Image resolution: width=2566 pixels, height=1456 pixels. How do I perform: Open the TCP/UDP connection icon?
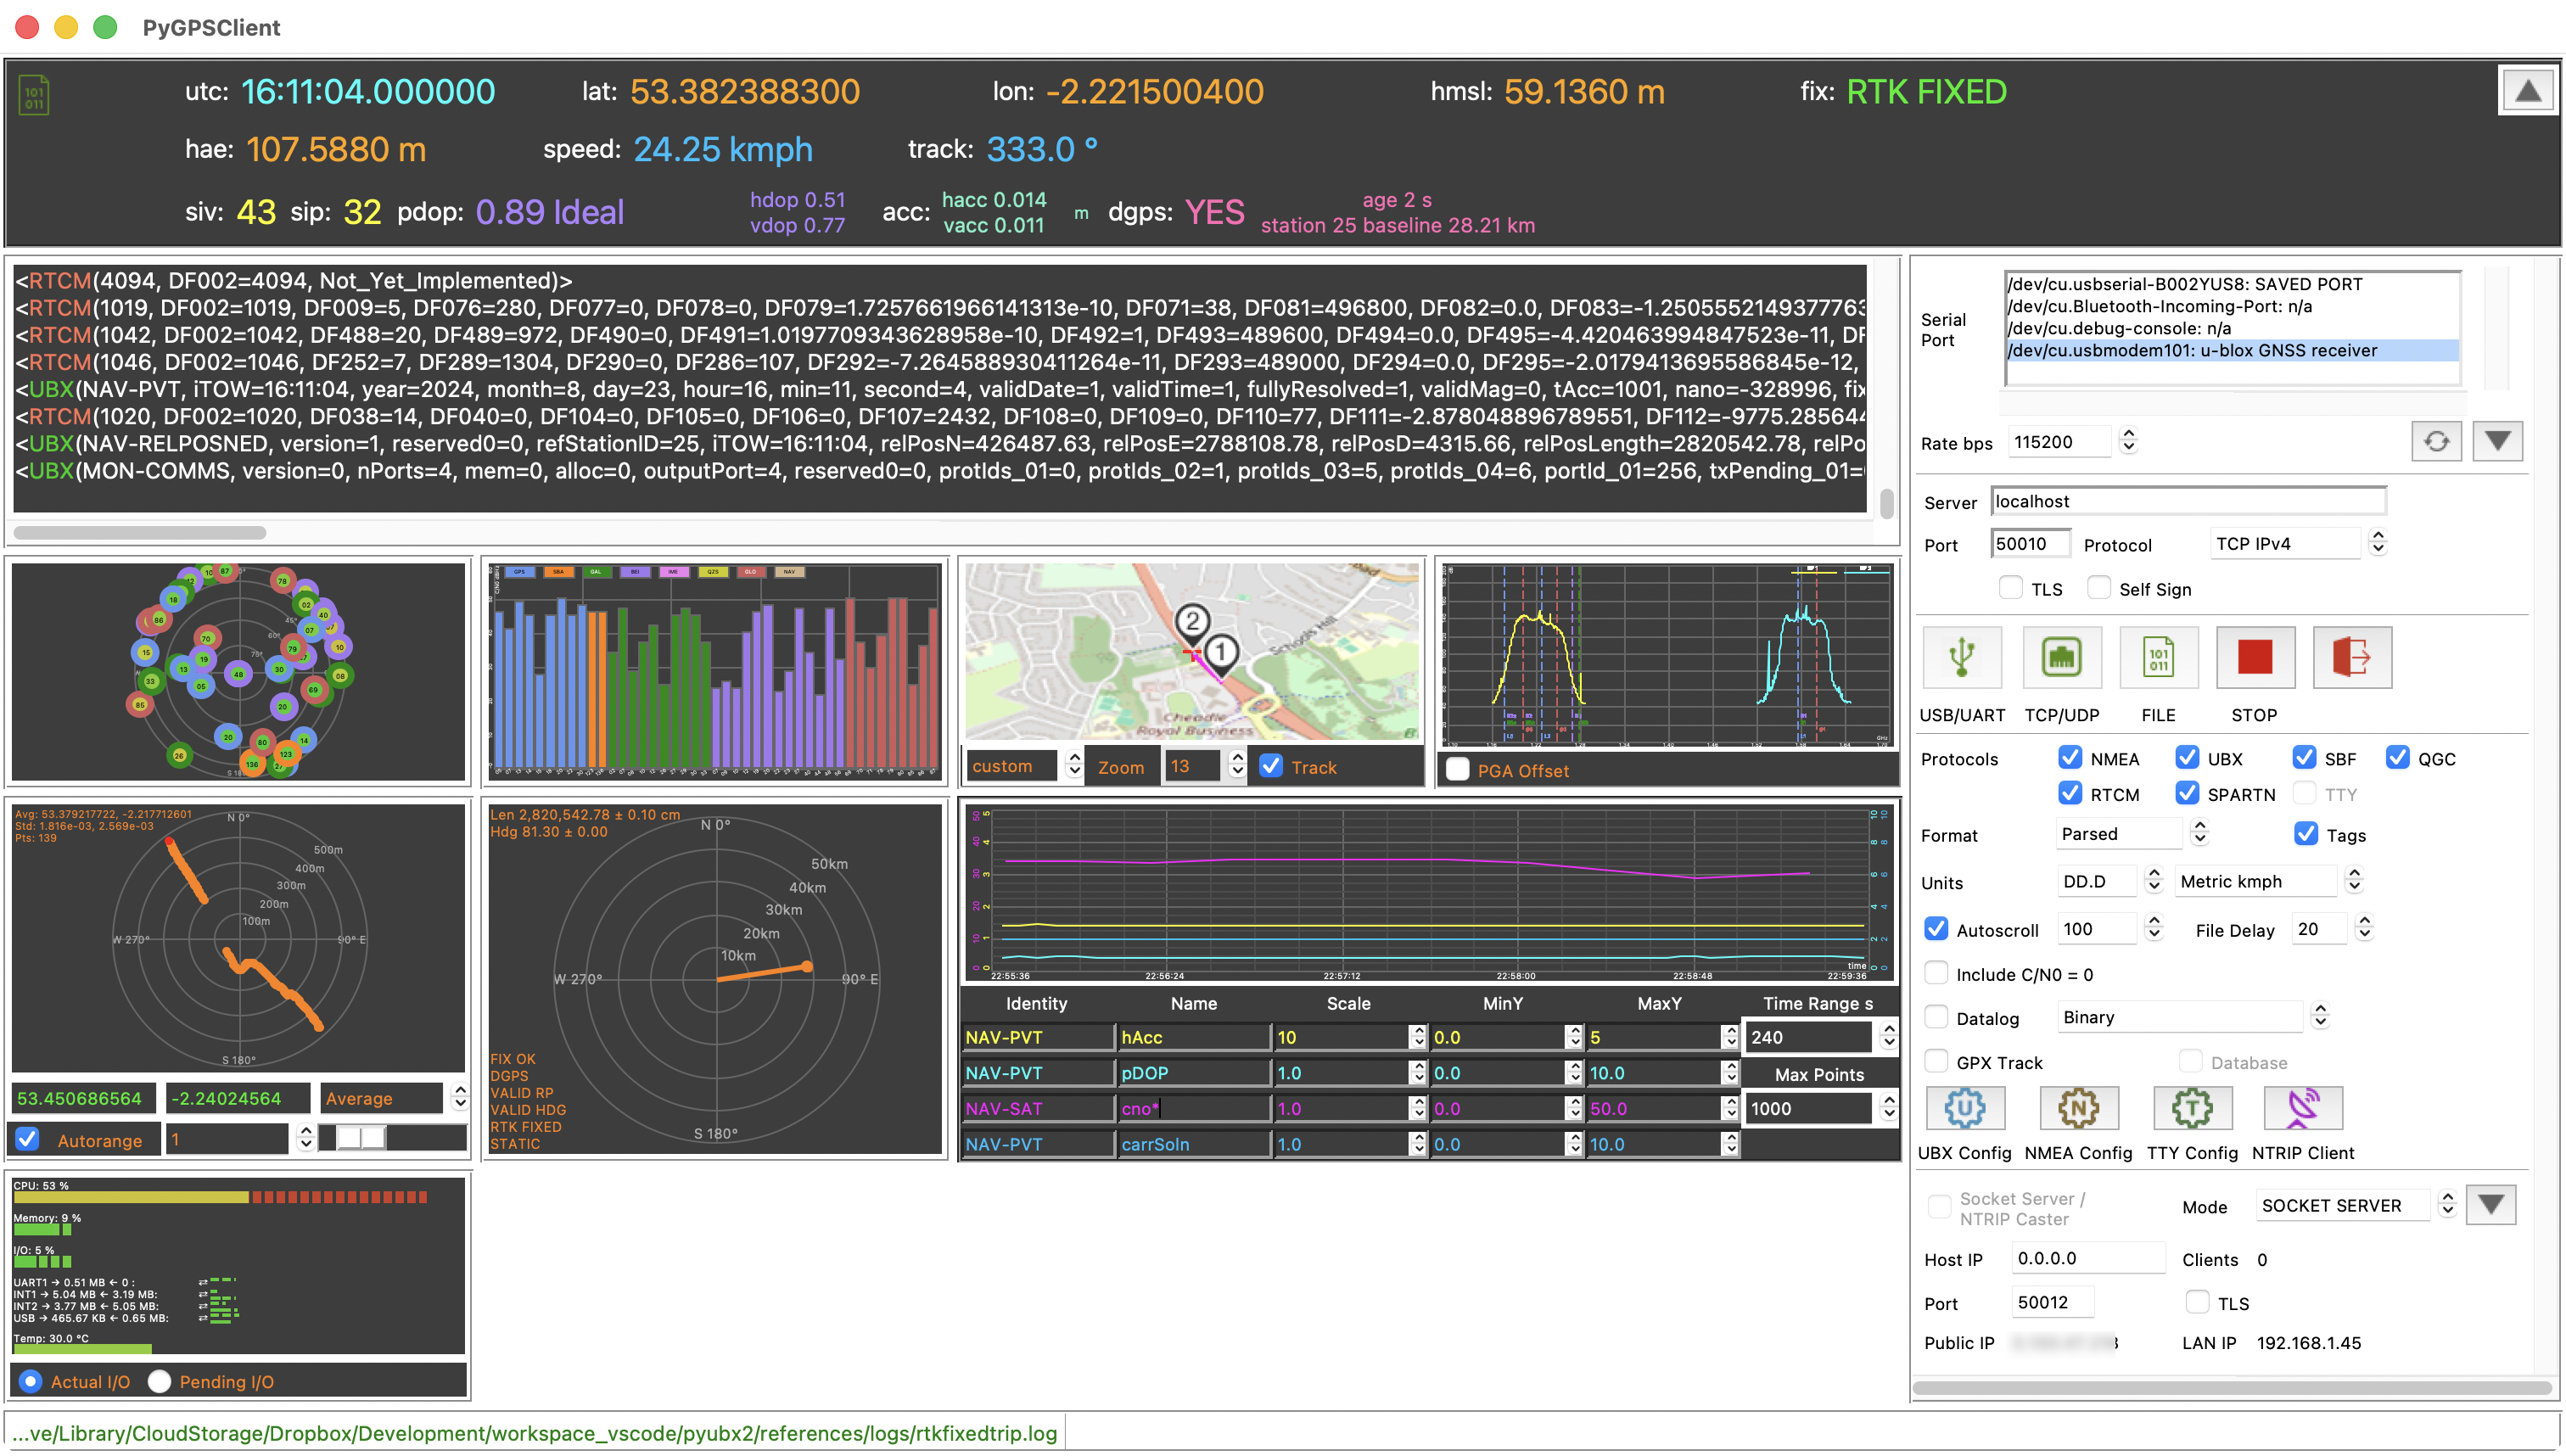pos(2062,658)
